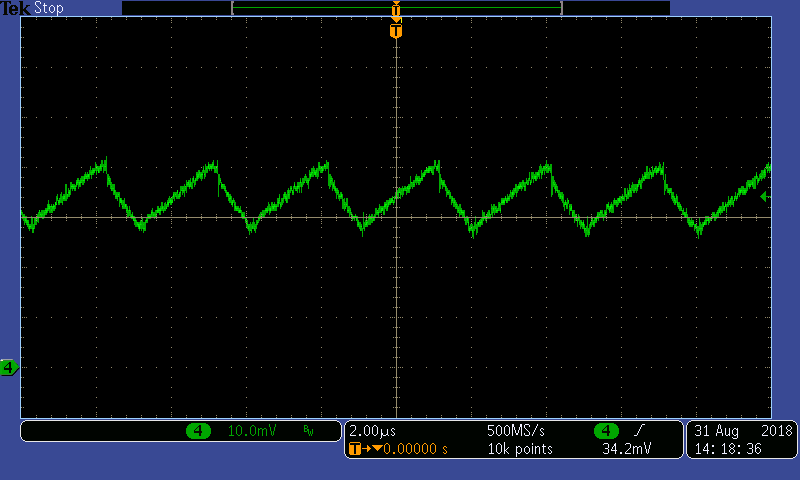Click the orange trigger position T marker
Viewport: 800px width, 480px height.
click(x=396, y=30)
